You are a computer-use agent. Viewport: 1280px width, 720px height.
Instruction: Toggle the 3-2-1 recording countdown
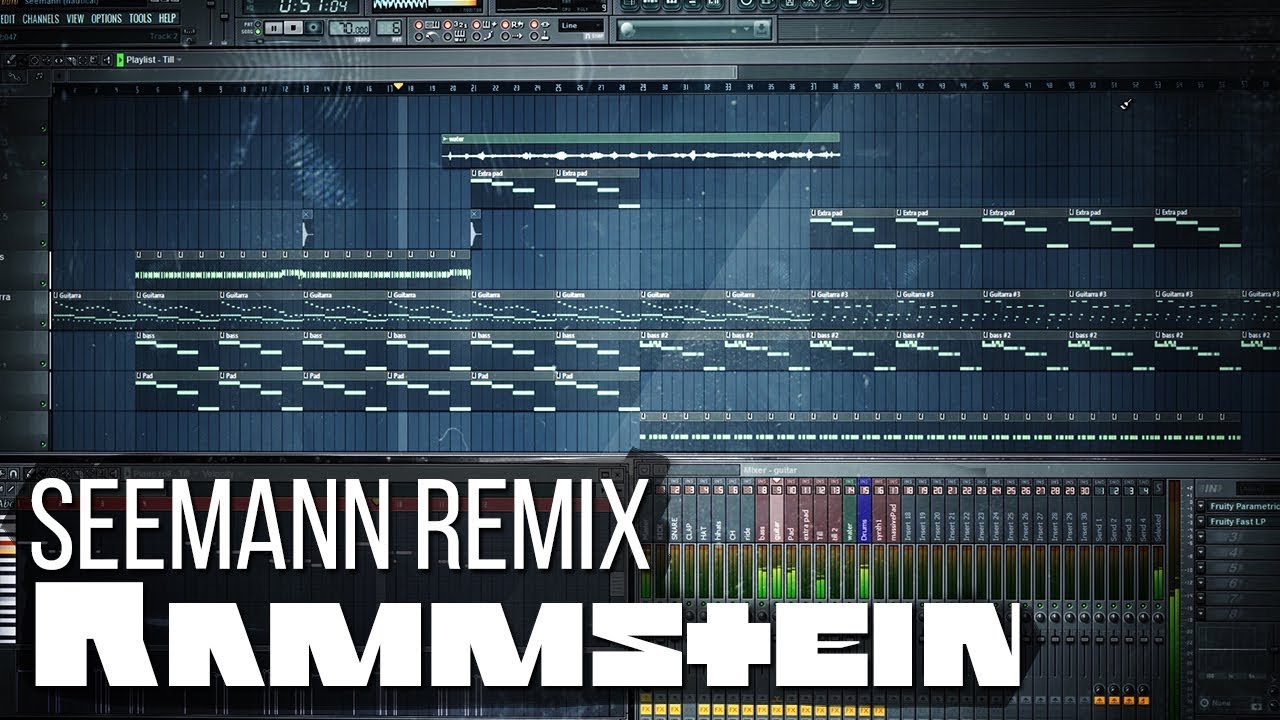458,24
